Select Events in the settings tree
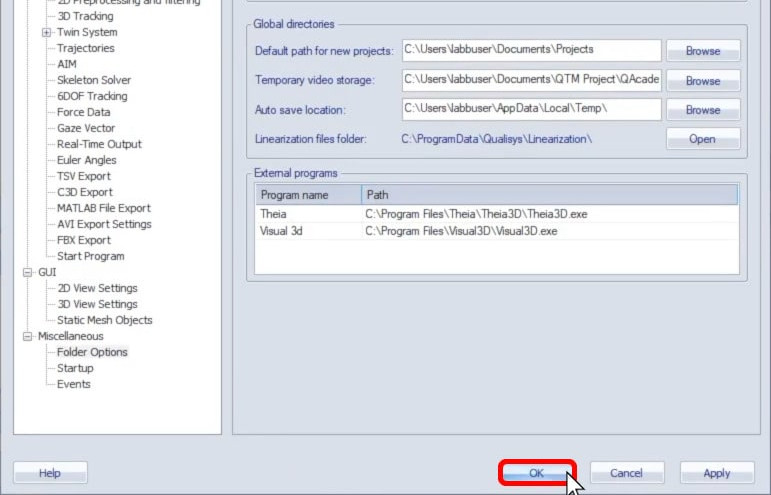771x495 pixels. coord(74,384)
